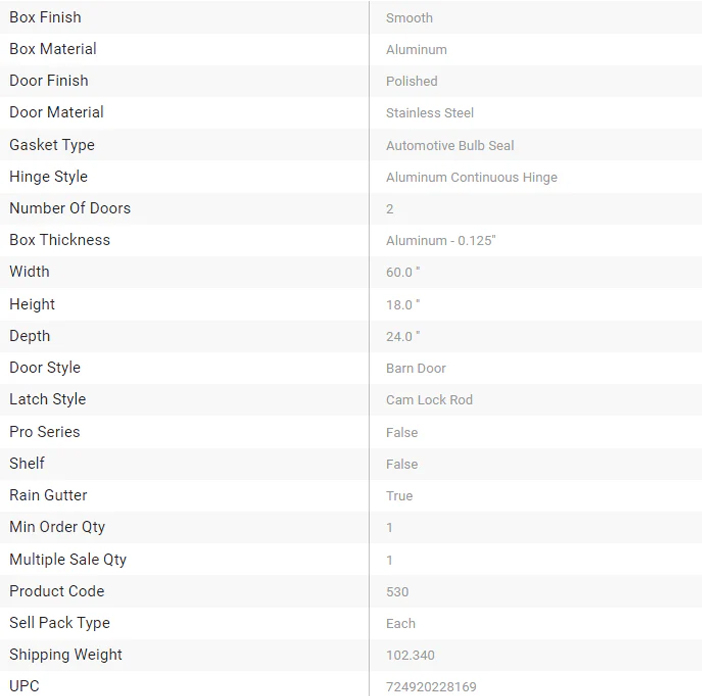Select the Height row label

(x=32, y=304)
